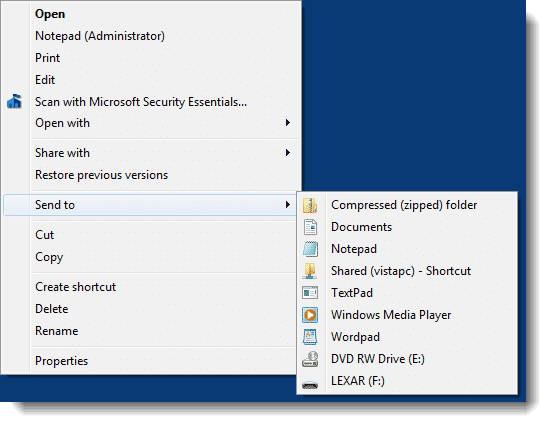Click the Windows Media Player icon
The width and height of the screenshot is (551, 427).
[x=310, y=315]
